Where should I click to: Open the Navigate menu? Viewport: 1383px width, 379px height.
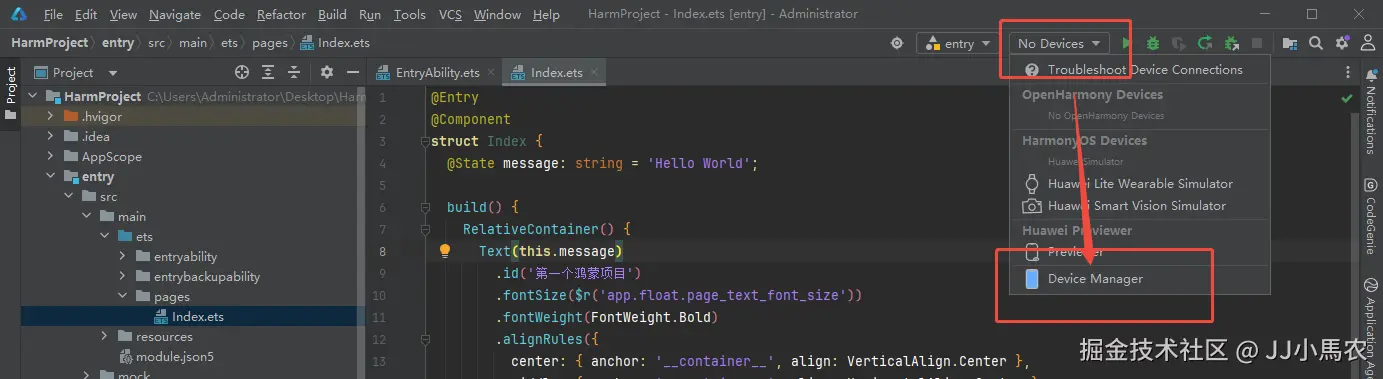[175, 15]
